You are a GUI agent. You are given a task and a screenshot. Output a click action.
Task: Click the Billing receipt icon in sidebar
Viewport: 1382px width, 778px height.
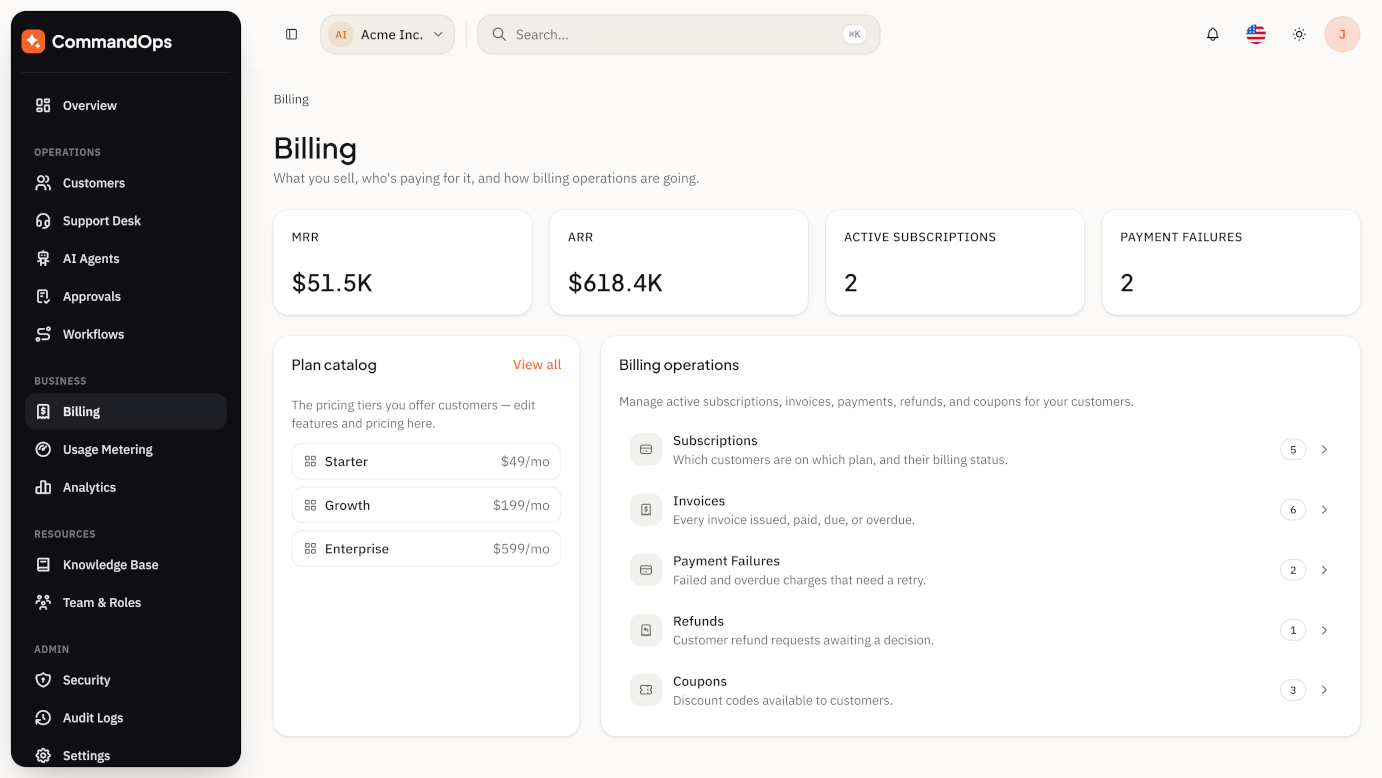pyautogui.click(x=43, y=412)
